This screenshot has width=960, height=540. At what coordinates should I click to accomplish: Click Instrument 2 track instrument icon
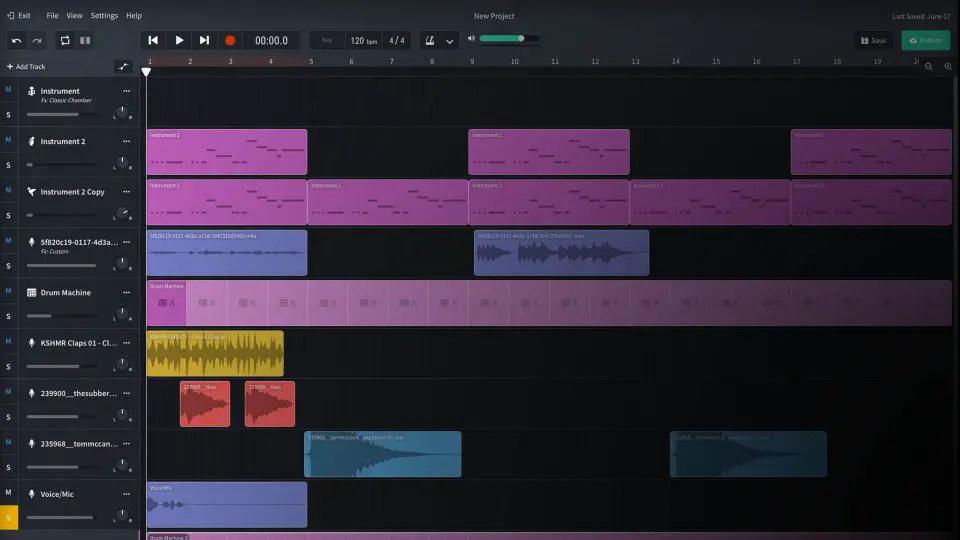(x=31, y=141)
